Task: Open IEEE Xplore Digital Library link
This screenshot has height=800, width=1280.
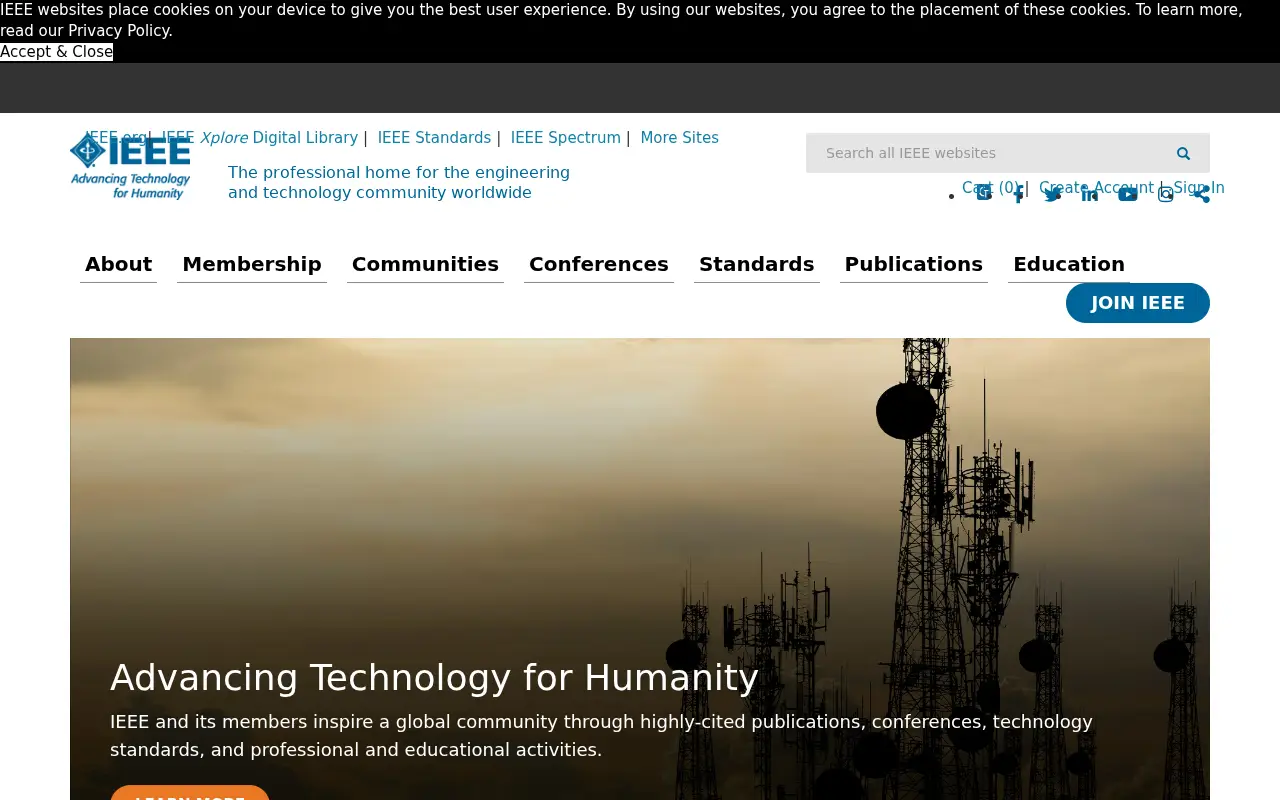Action: click(x=259, y=138)
